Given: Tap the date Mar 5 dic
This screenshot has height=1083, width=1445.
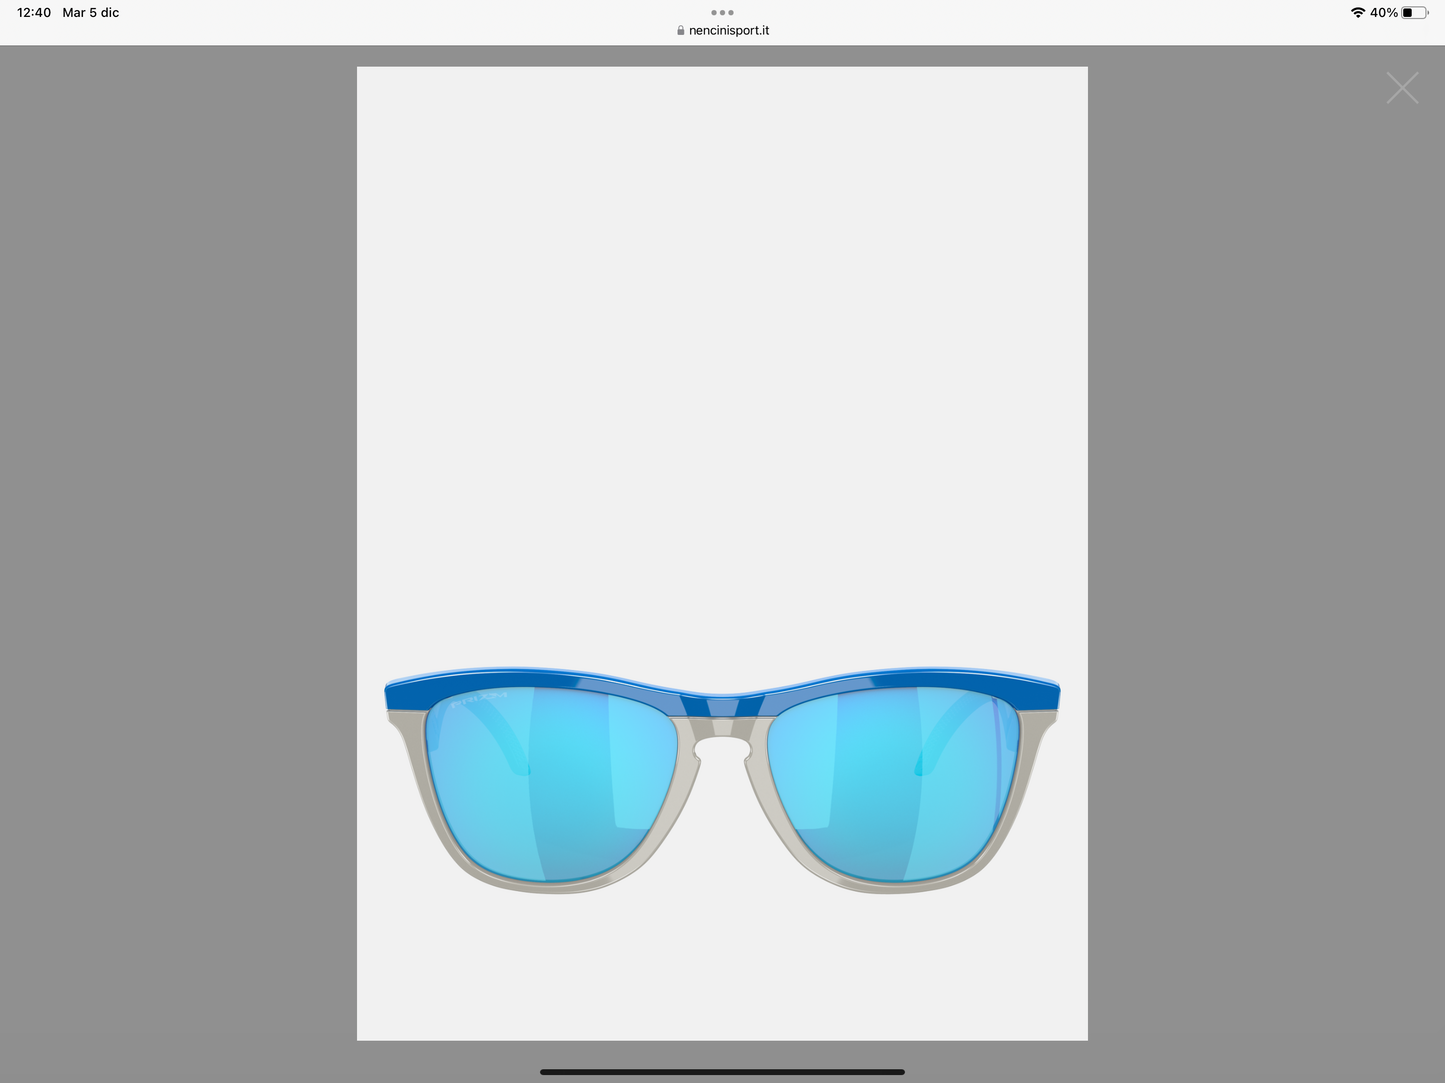Looking at the screenshot, I should [90, 12].
